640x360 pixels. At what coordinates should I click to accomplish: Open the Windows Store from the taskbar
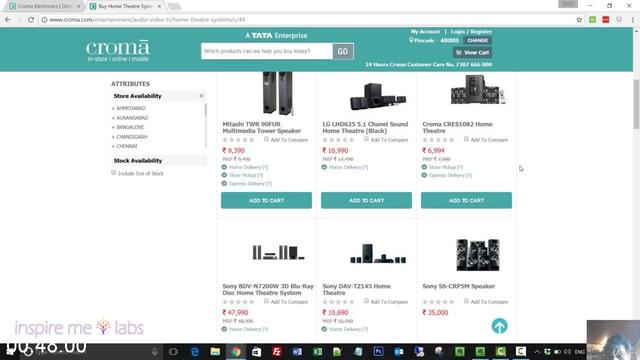click(256, 351)
